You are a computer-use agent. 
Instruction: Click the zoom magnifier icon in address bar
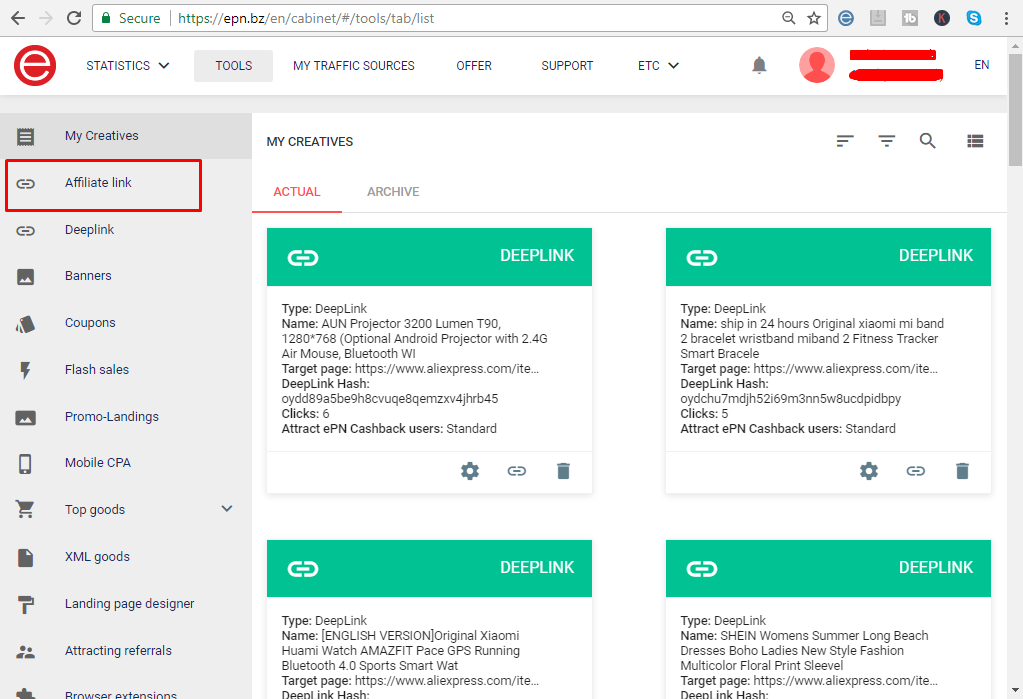(789, 18)
